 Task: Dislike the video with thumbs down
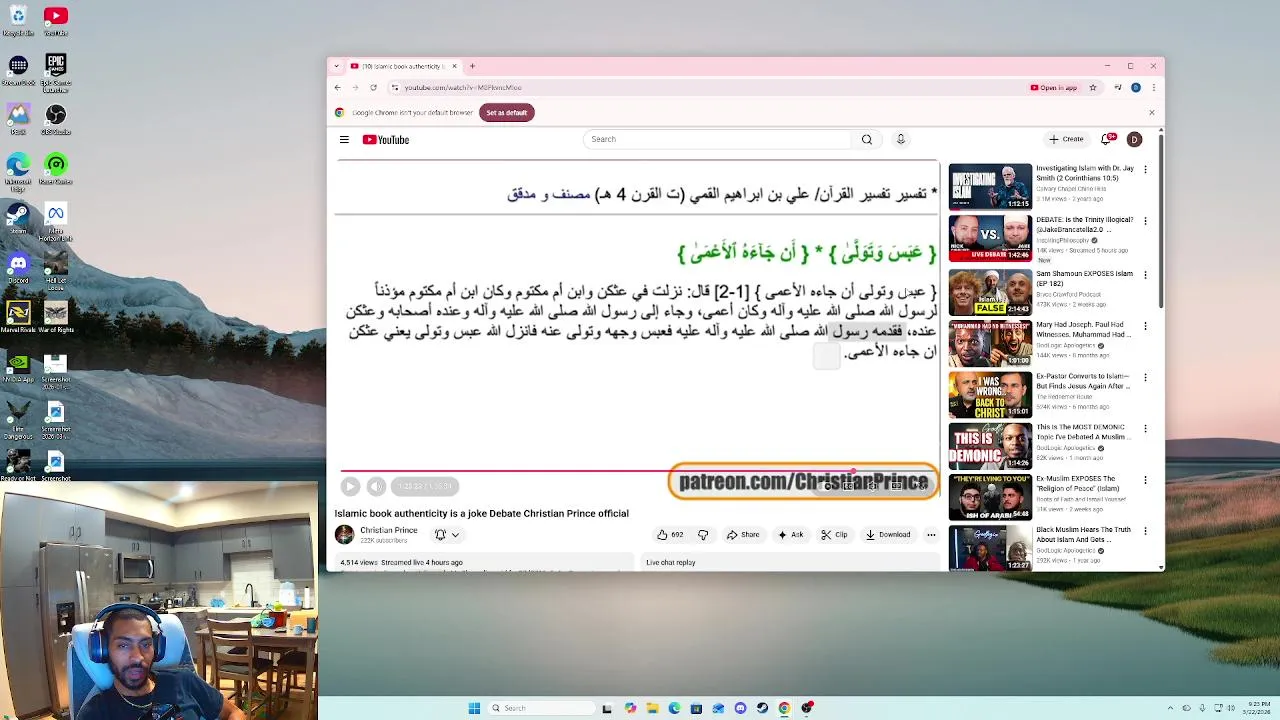point(703,535)
